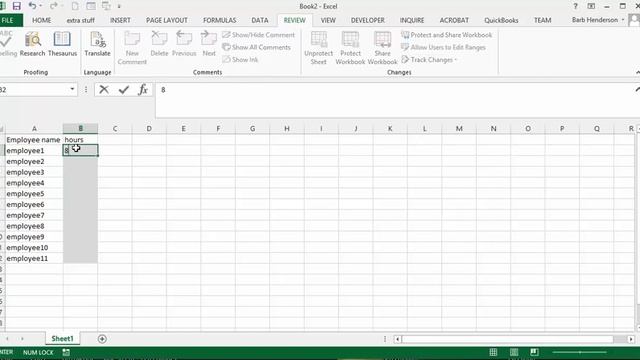Switch to the FORMULAS tab
Viewport: 640px width, 360px height.
[220, 20]
